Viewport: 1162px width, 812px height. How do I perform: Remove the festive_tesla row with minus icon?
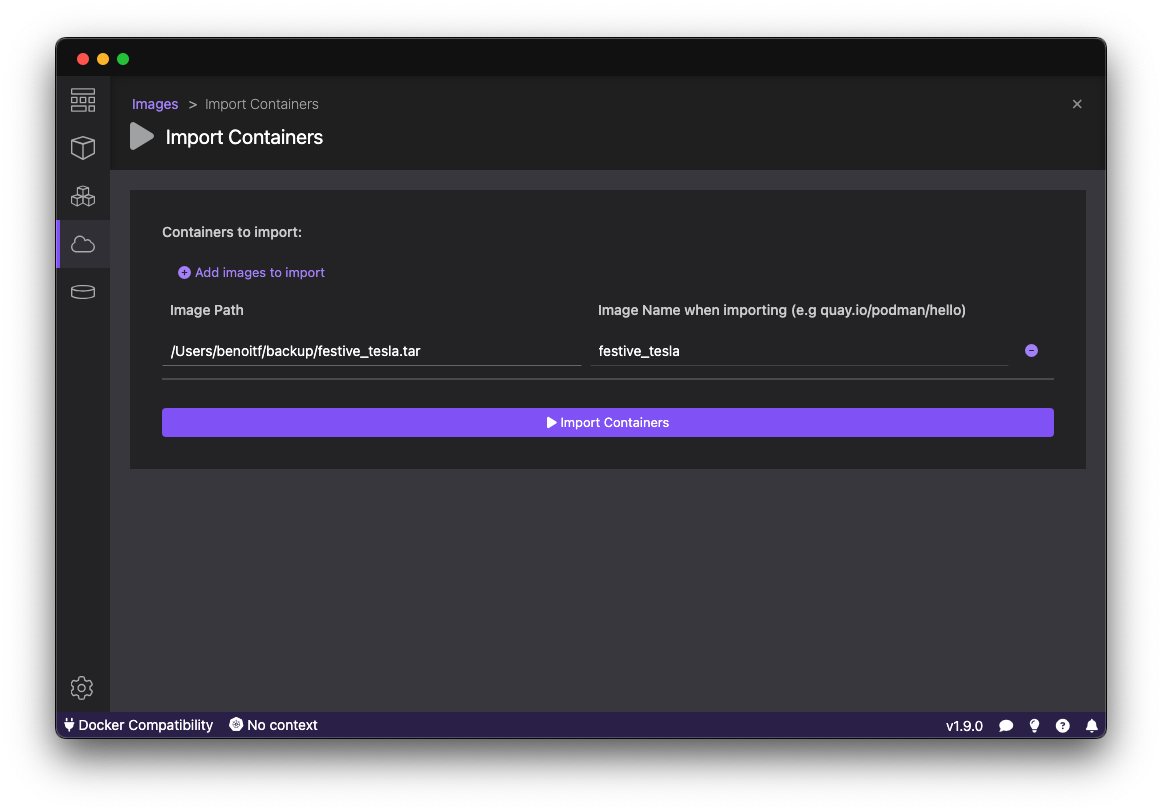1031,351
